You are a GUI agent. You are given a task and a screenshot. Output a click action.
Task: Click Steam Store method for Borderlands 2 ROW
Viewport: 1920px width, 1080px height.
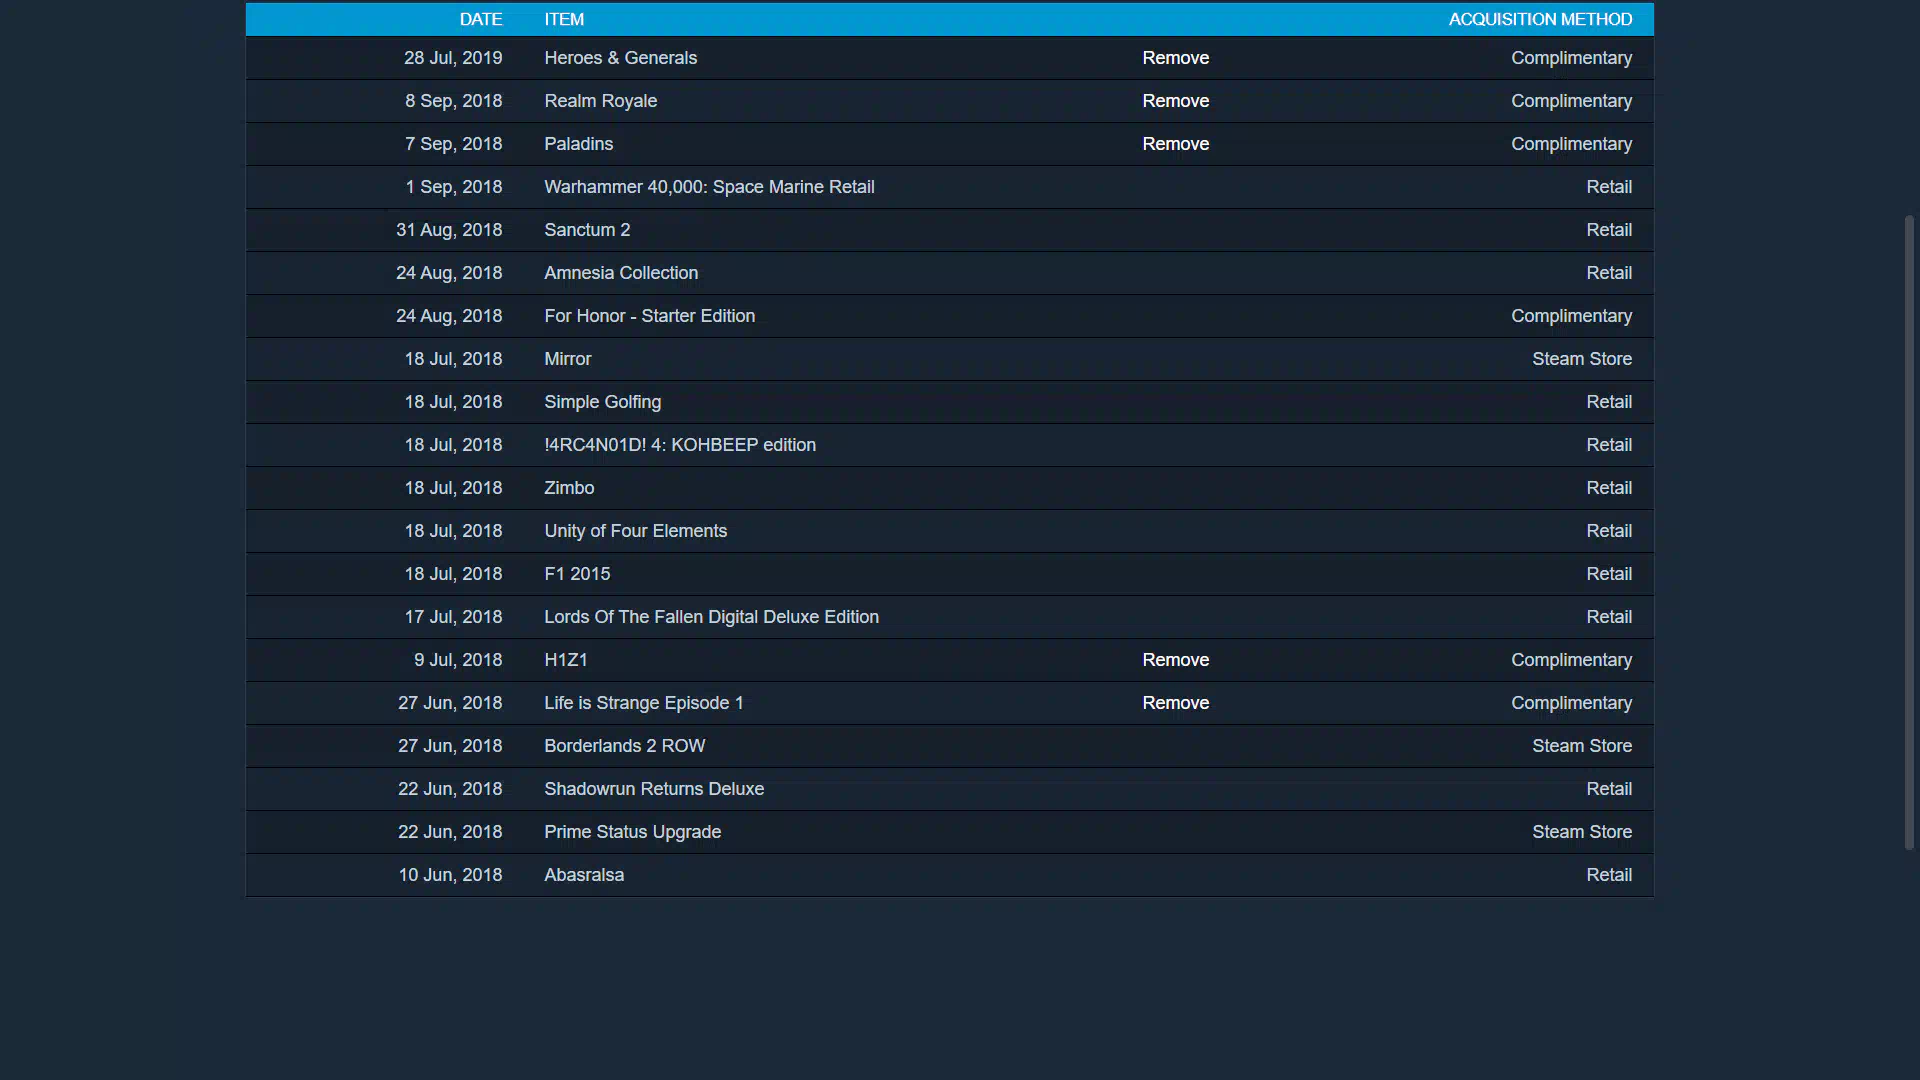tap(1582, 746)
